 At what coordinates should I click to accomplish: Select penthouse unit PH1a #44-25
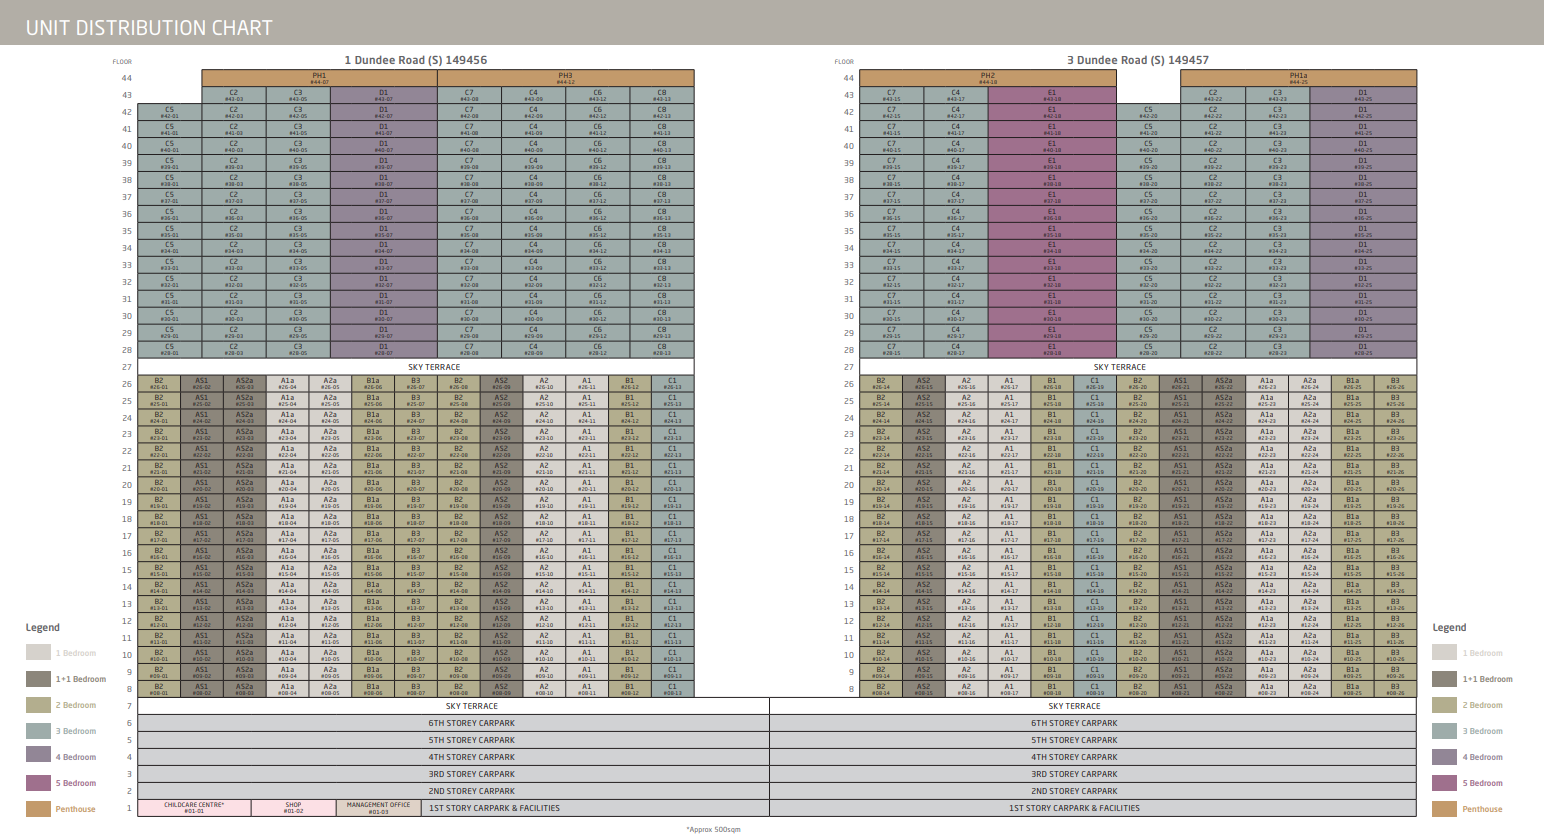coord(1298,78)
